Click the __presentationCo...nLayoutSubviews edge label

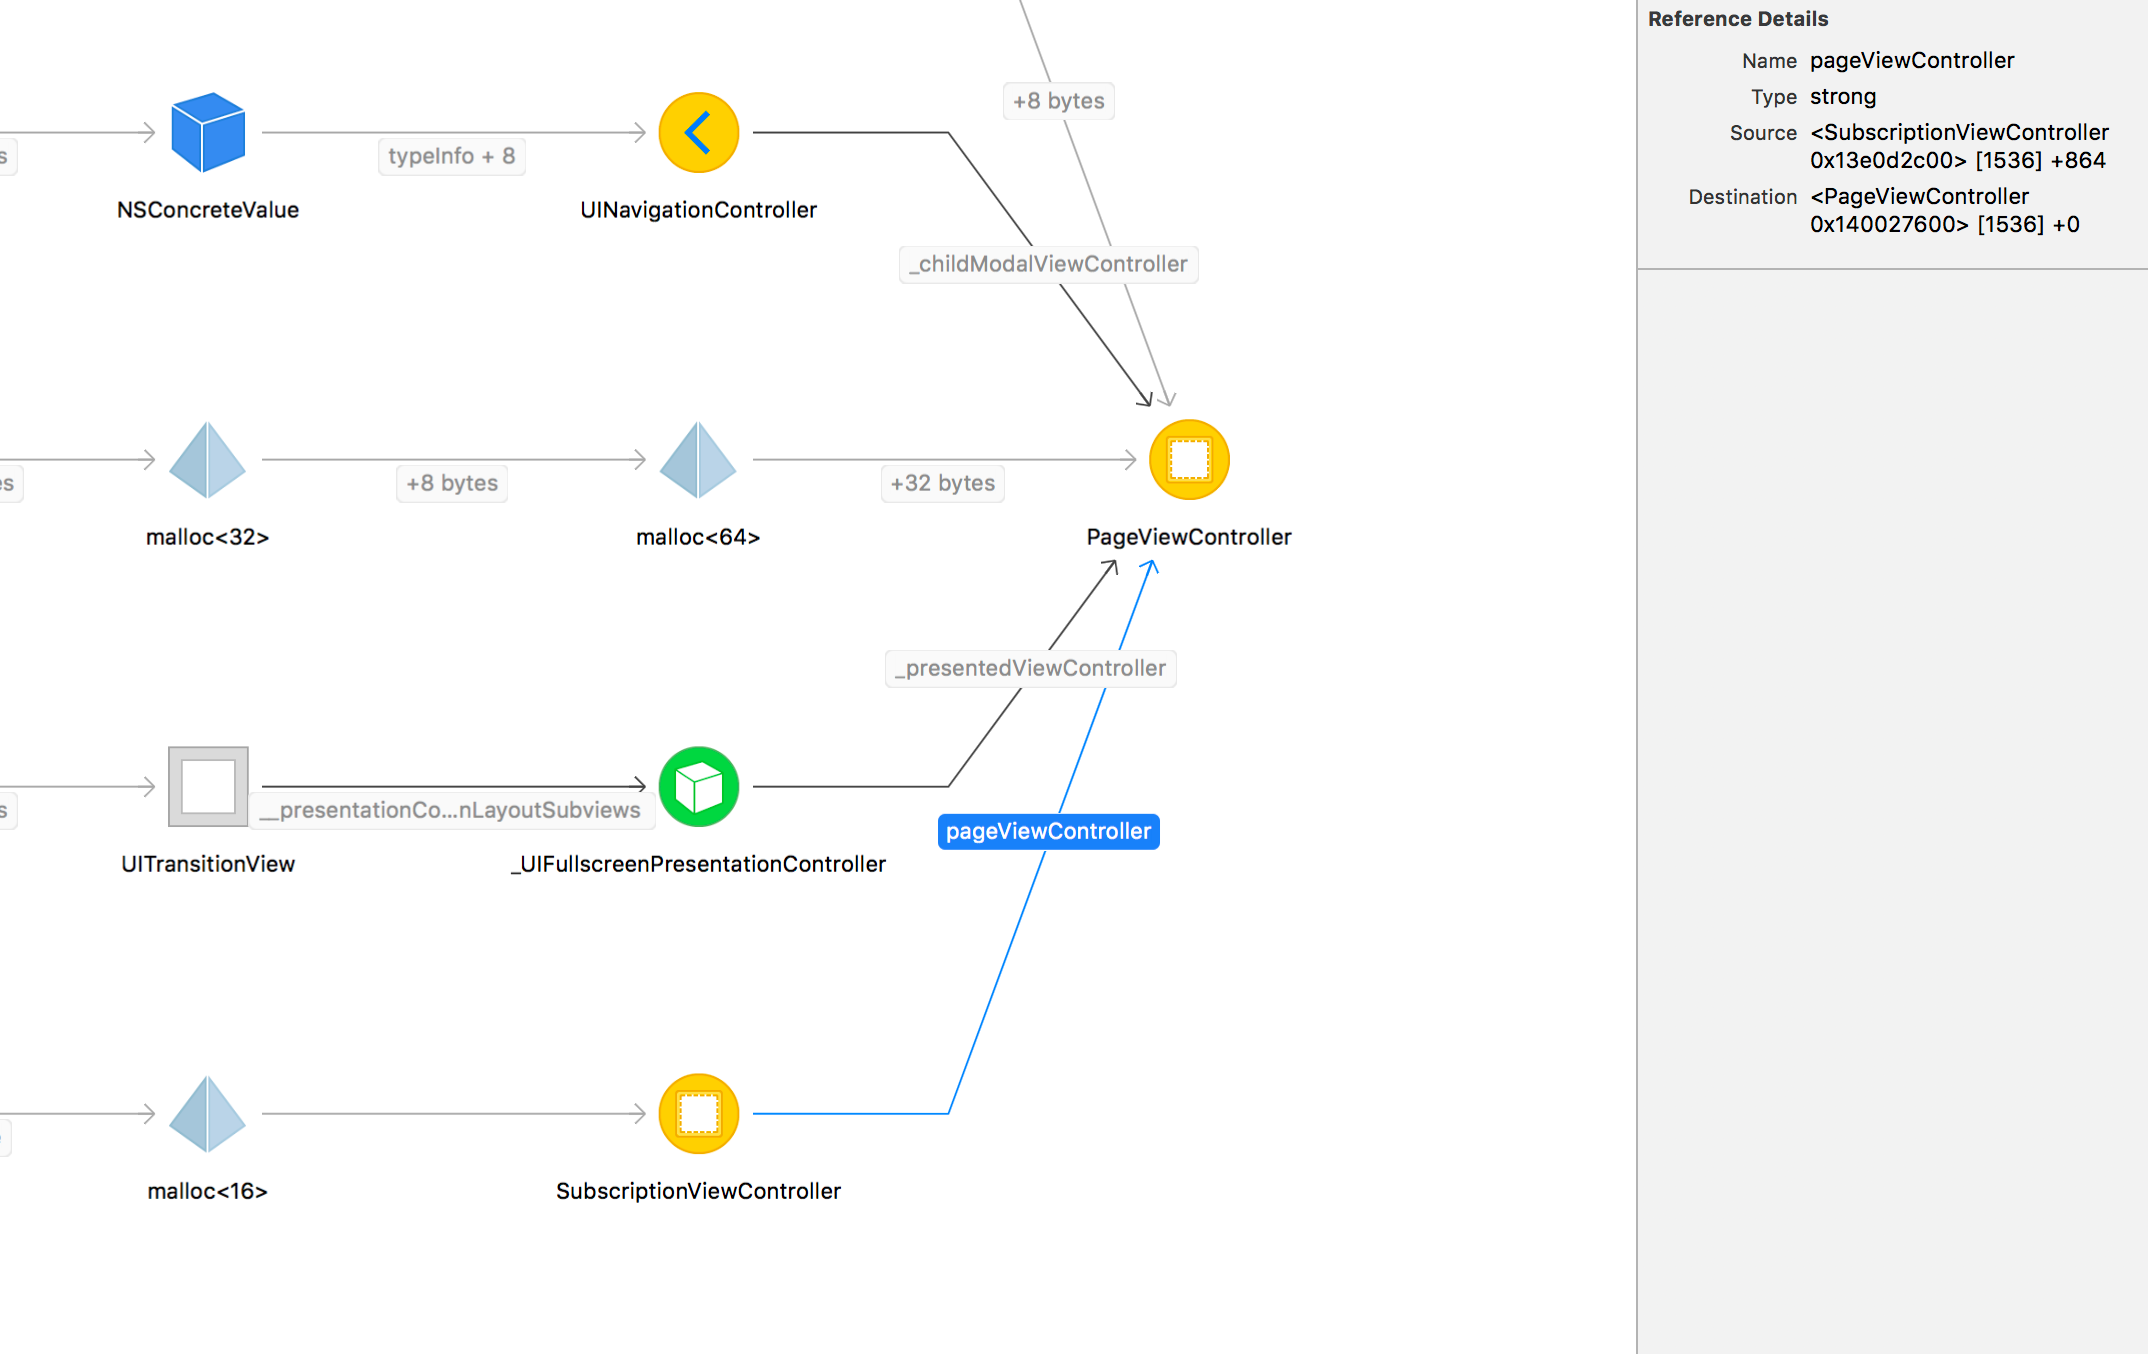point(453,811)
